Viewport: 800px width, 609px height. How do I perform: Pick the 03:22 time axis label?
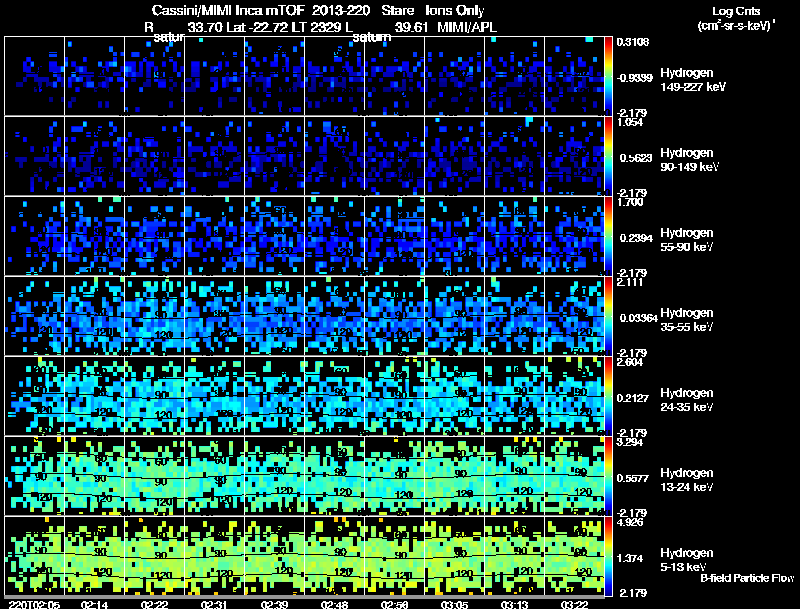point(575,604)
